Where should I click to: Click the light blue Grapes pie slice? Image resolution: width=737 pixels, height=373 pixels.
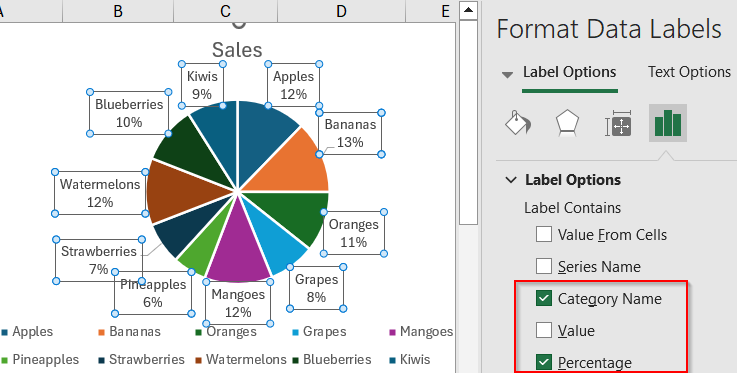[x=277, y=244]
